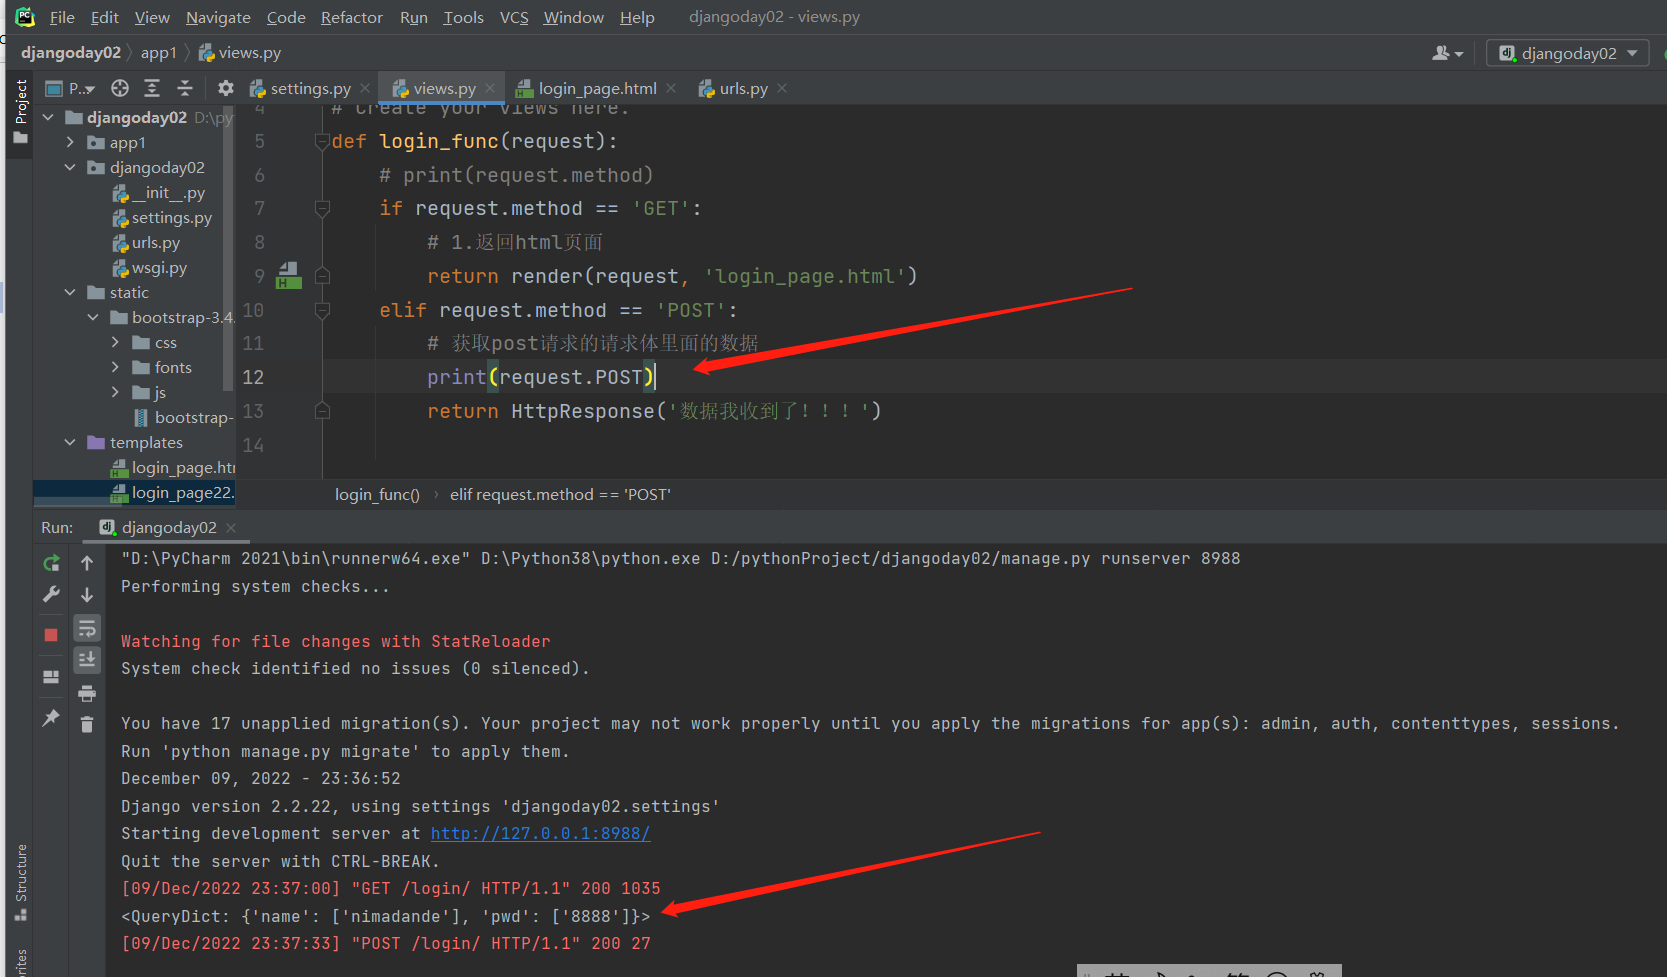Pin the Run tab

[x=51, y=718]
